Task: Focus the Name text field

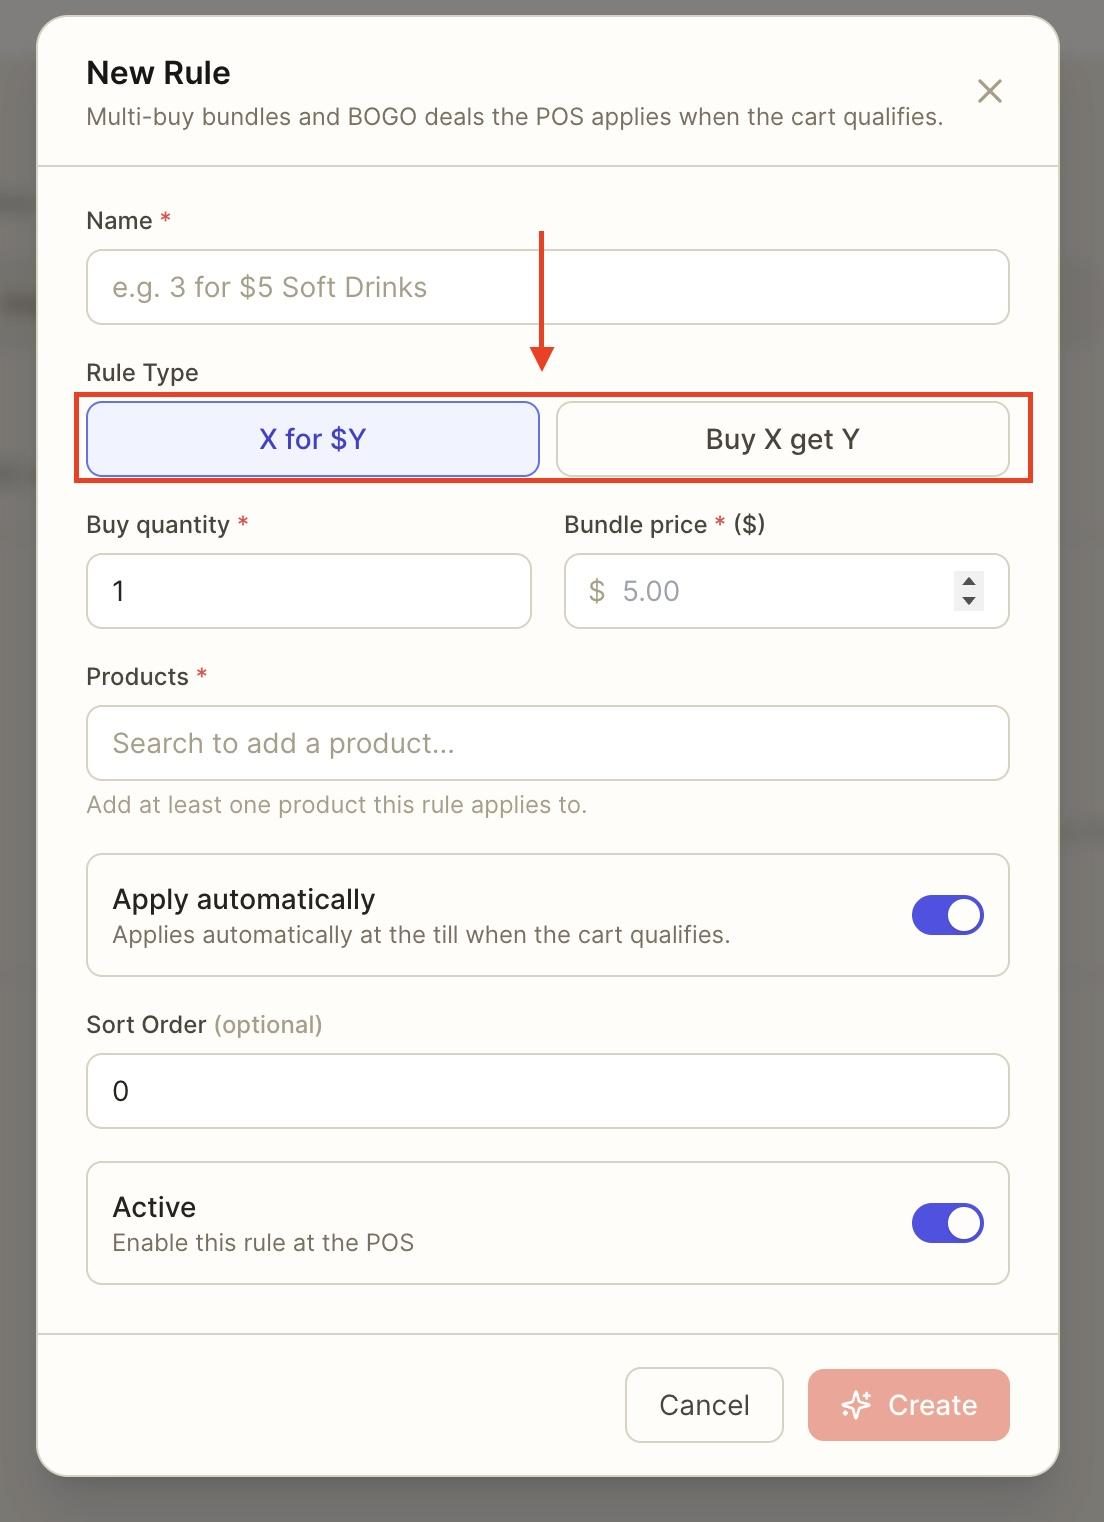Action: pos(548,287)
